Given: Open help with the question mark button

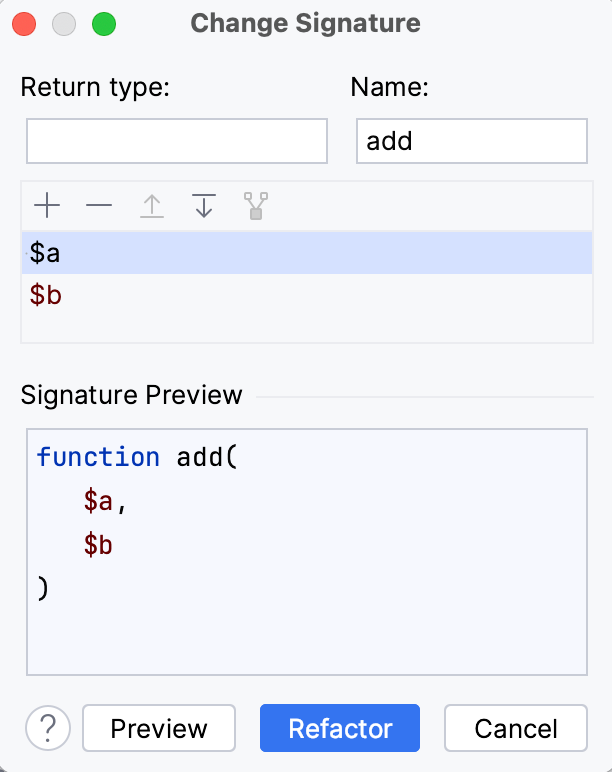Looking at the screenshot, I should (x=48, y=728).
